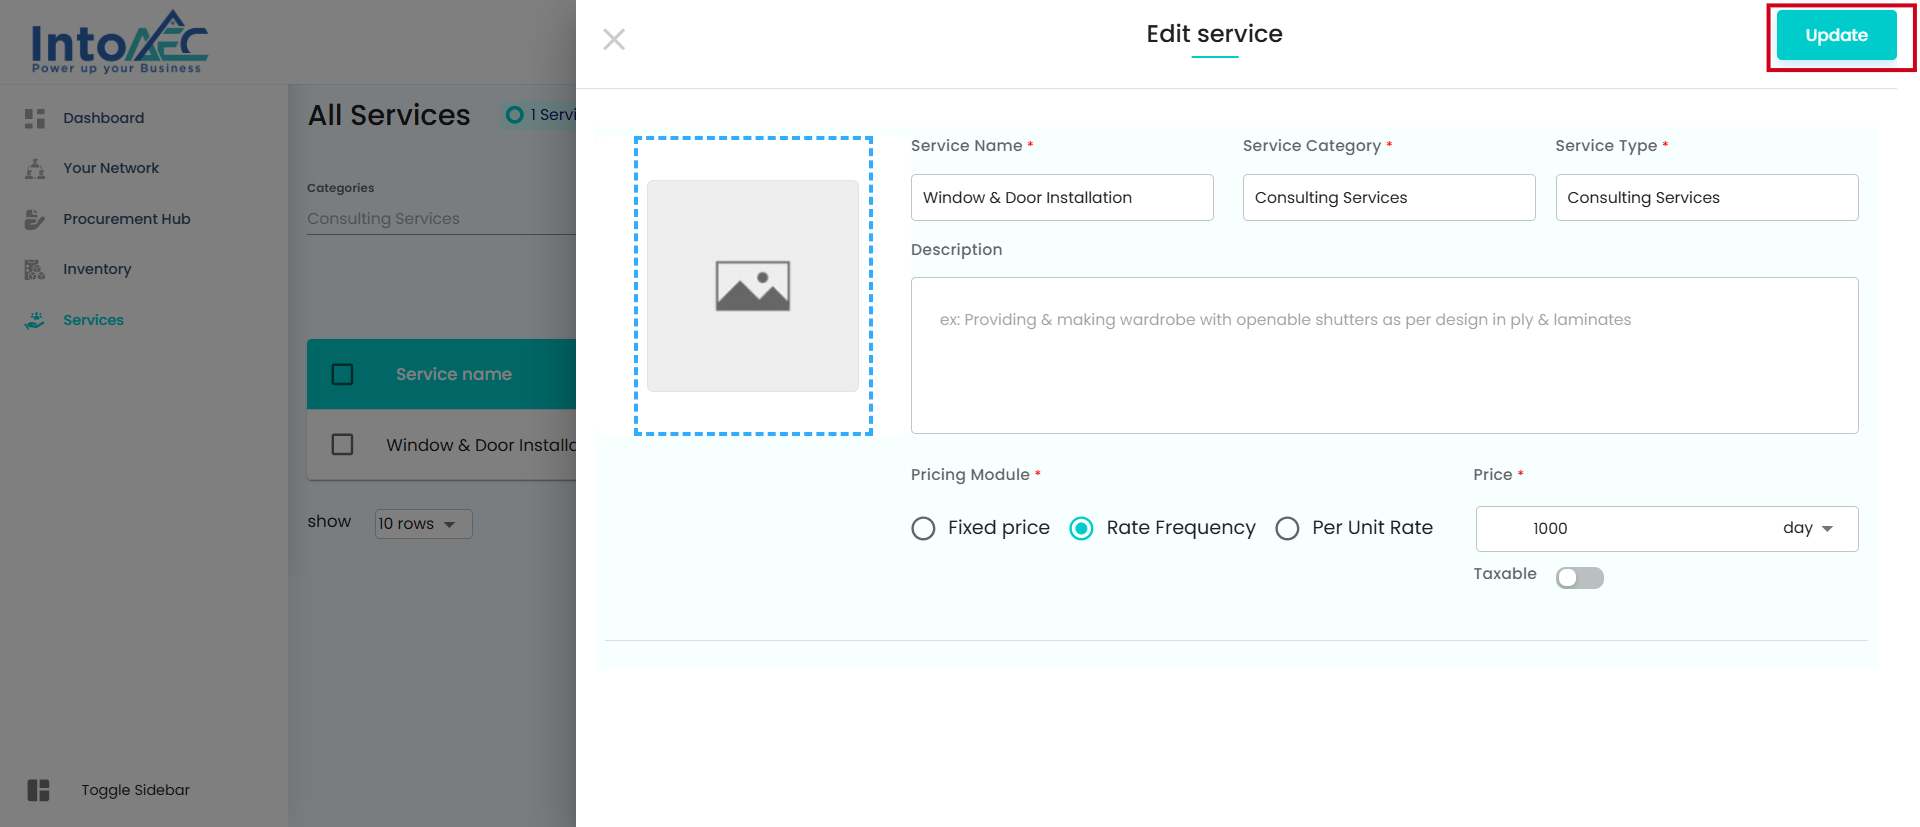Image resolution: width=1920 pixels, height=827 pixels.
Task: Click the Toggle Sidebar icon
Action: 38,790
